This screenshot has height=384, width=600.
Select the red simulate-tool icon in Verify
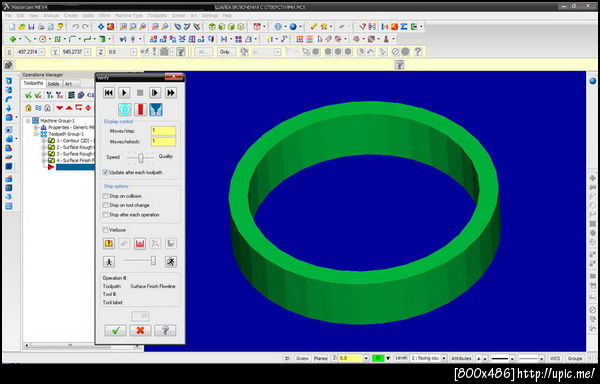140,110
